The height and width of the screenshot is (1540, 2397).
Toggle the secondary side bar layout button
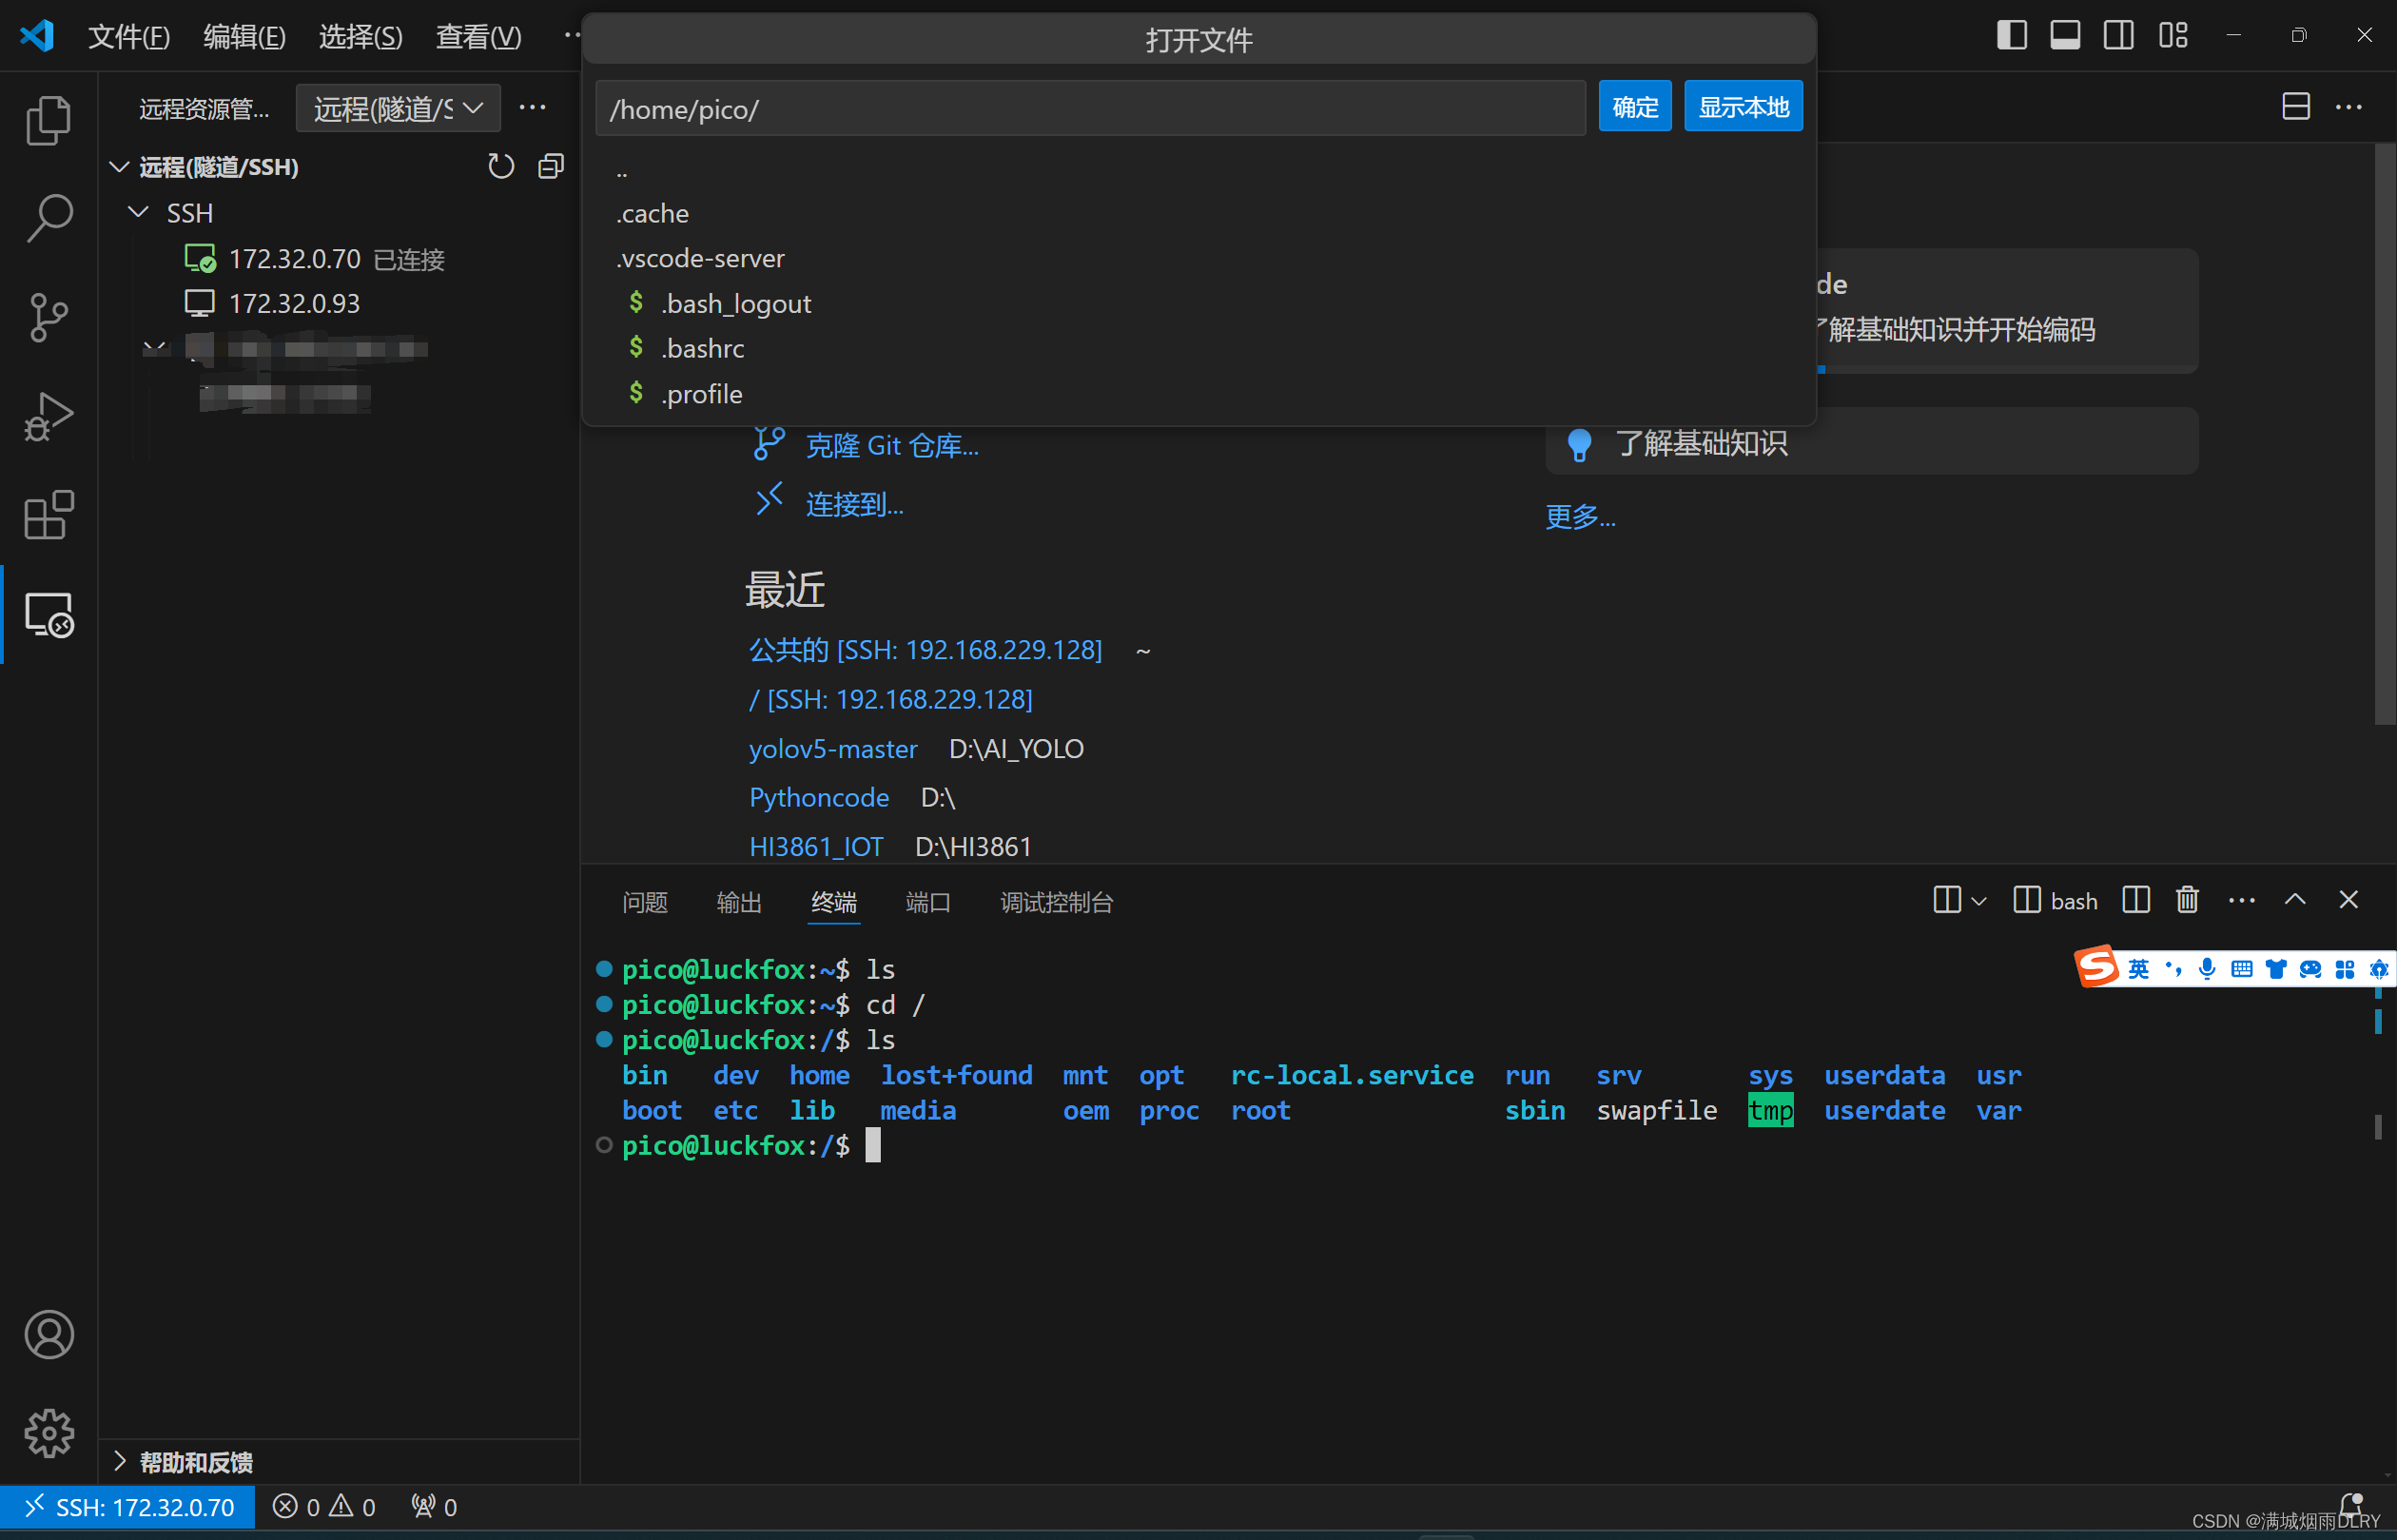tap(2118, 35)
